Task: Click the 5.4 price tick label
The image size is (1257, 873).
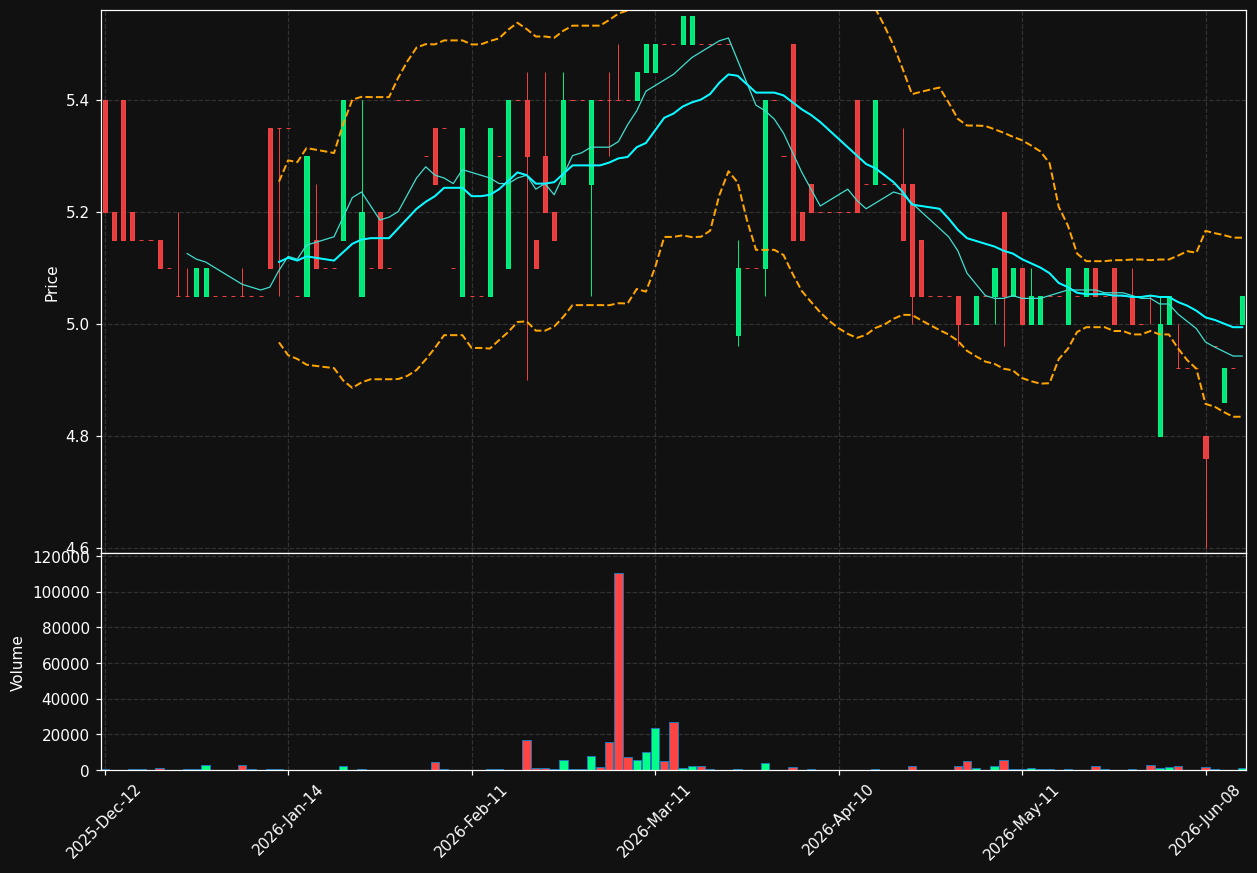Action: point(79,100)
